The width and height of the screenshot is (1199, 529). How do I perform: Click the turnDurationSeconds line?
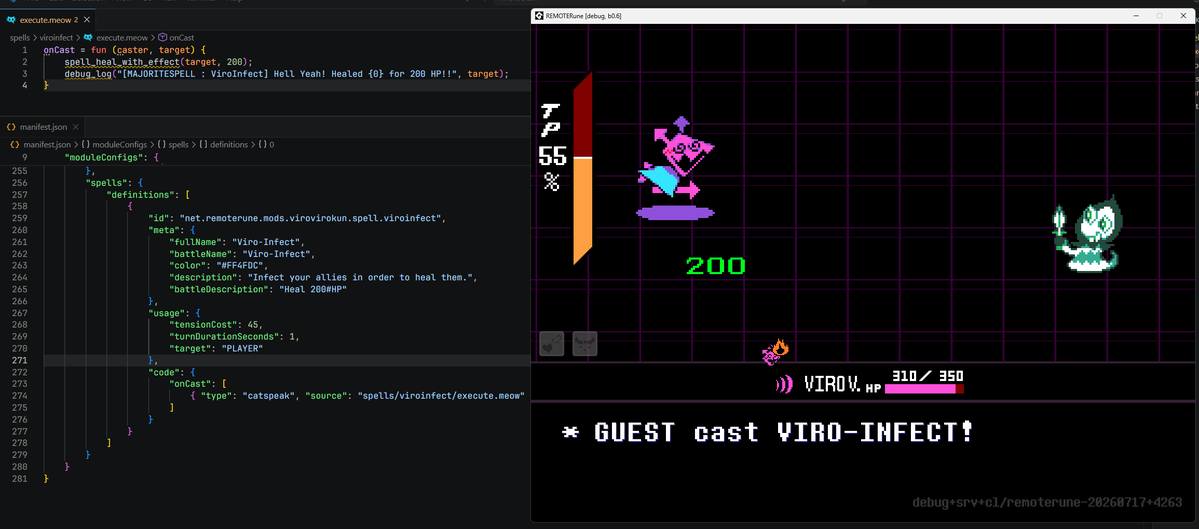[x=232, y=336]
